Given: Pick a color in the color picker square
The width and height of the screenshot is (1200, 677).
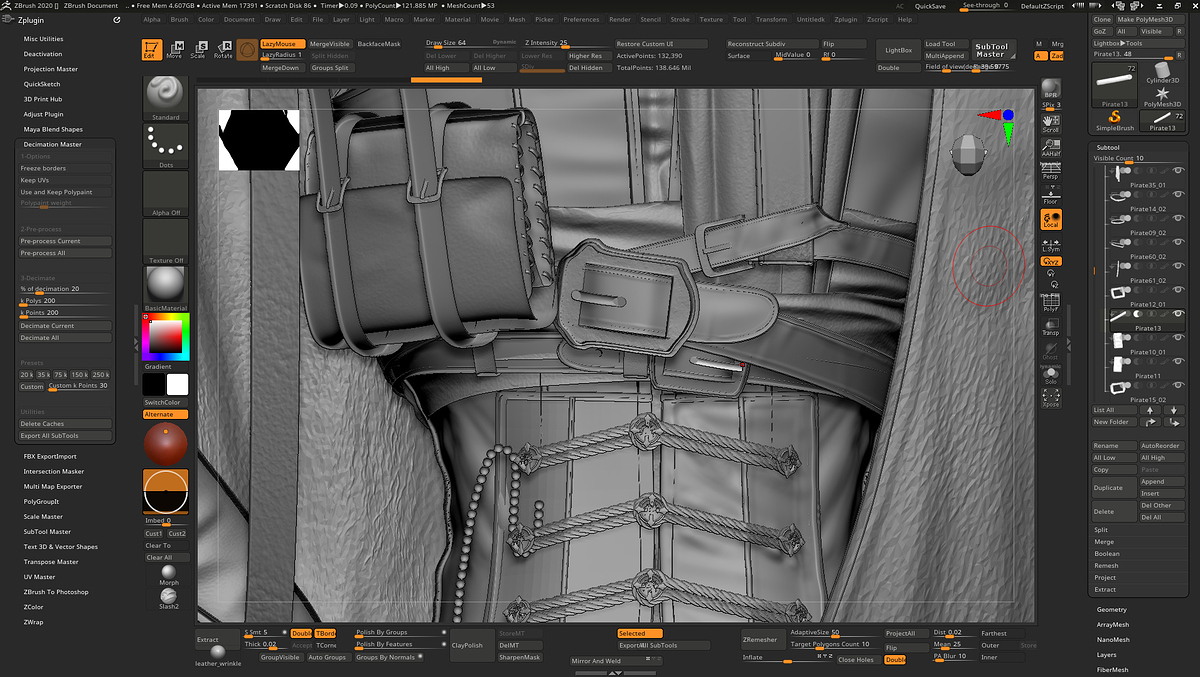Looking at the screenshot, I should click(x=166, y=337).
